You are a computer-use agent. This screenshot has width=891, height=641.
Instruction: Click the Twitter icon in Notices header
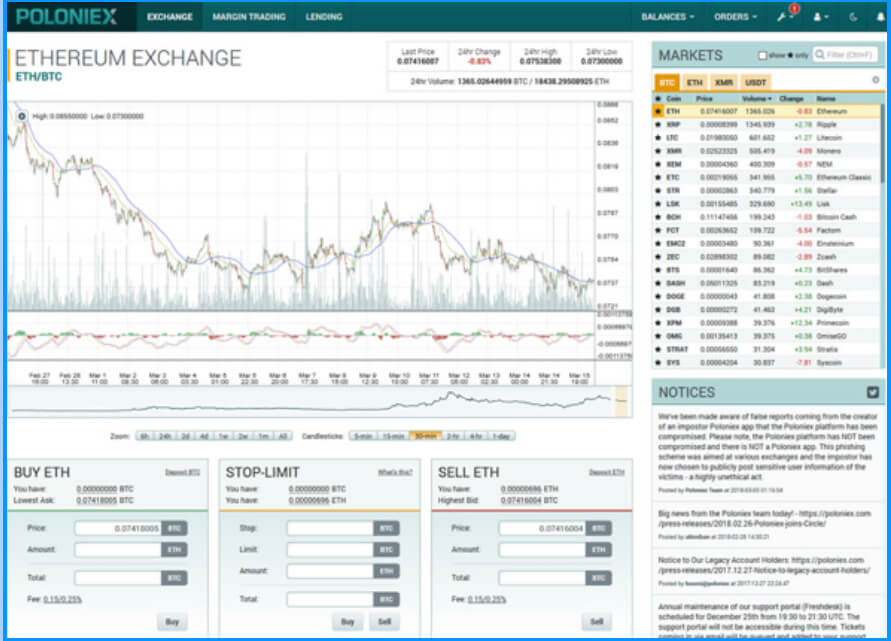[873, 392]
